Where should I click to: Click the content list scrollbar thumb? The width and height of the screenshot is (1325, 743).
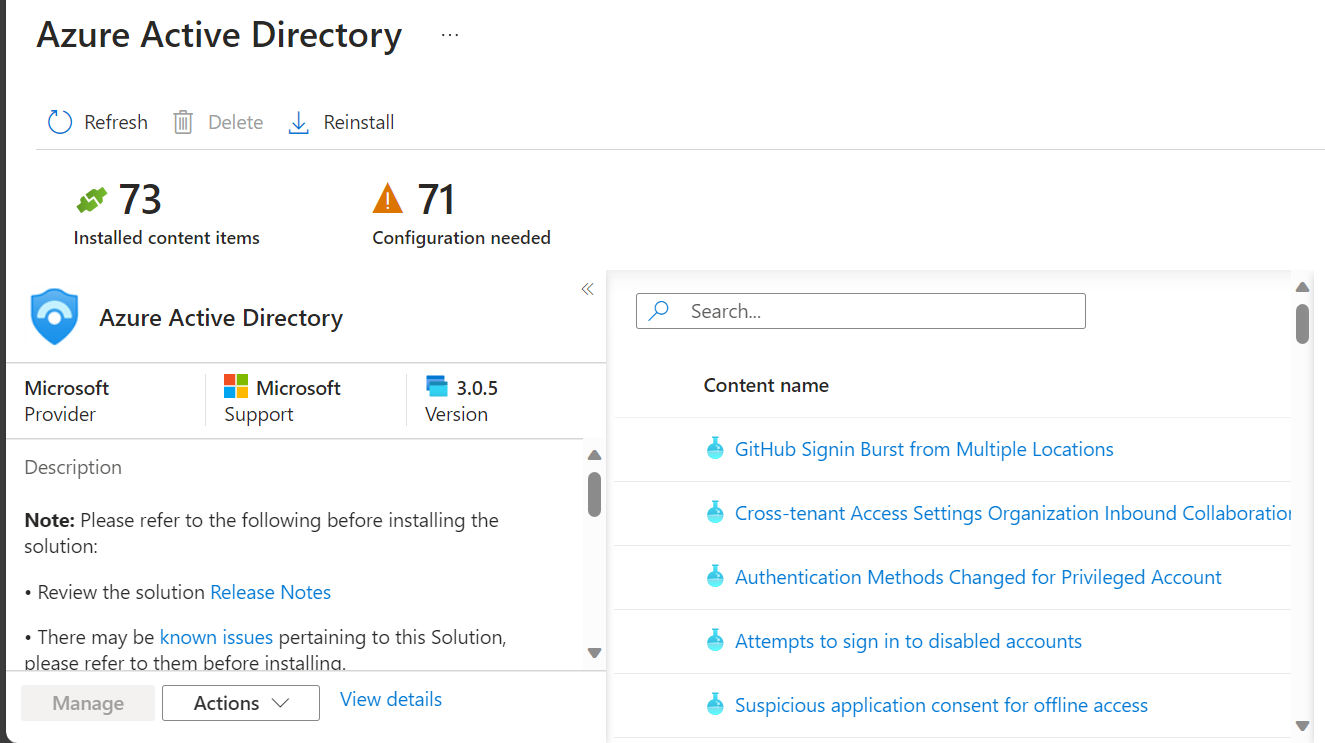[1302, 323]
